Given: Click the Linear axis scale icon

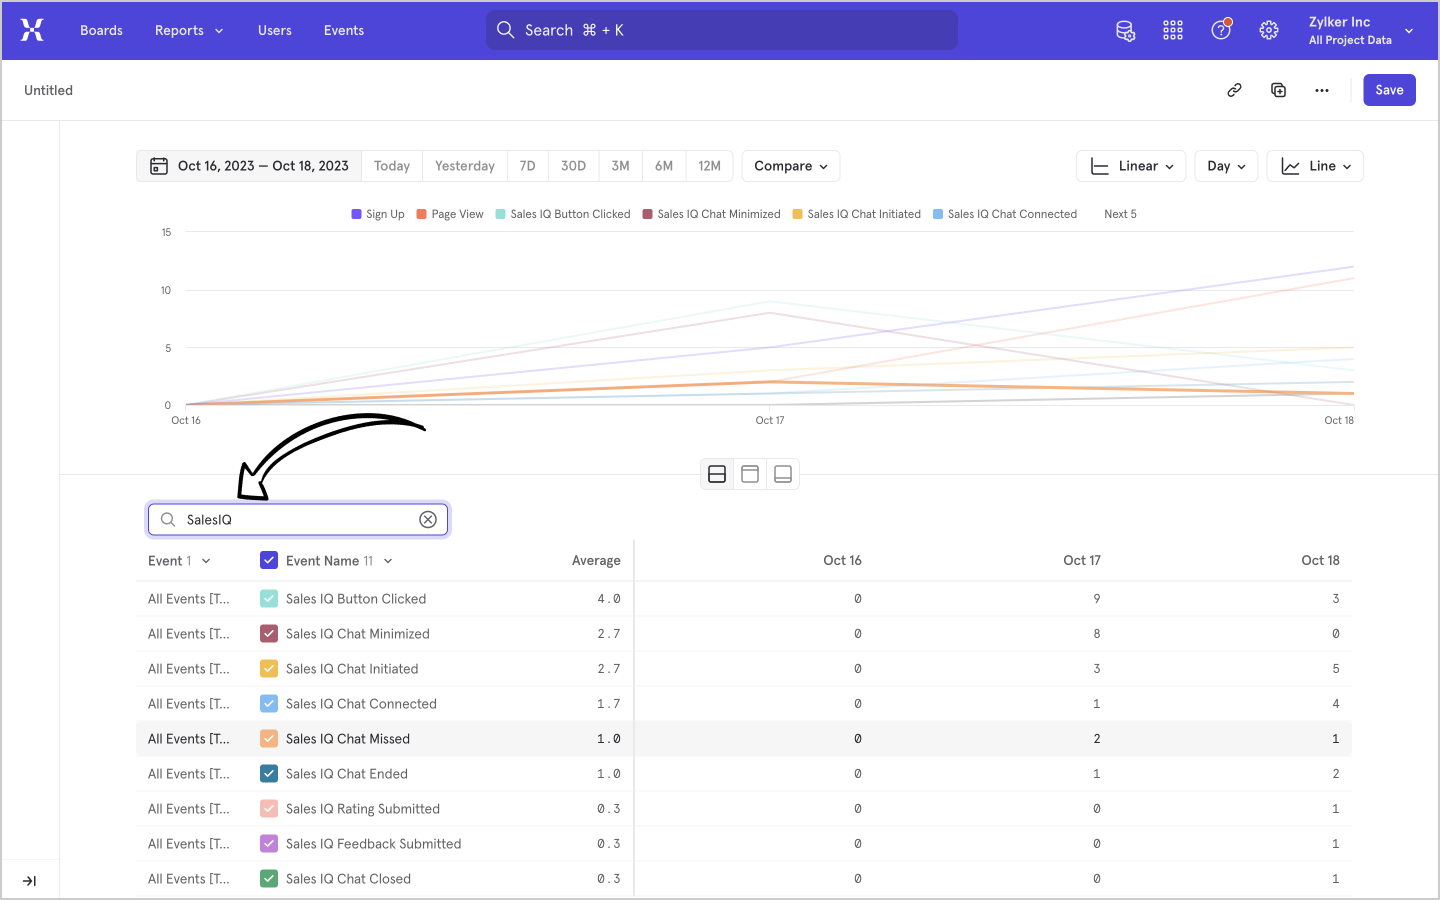Looking at the screenshot, I should click(1099, 166).
